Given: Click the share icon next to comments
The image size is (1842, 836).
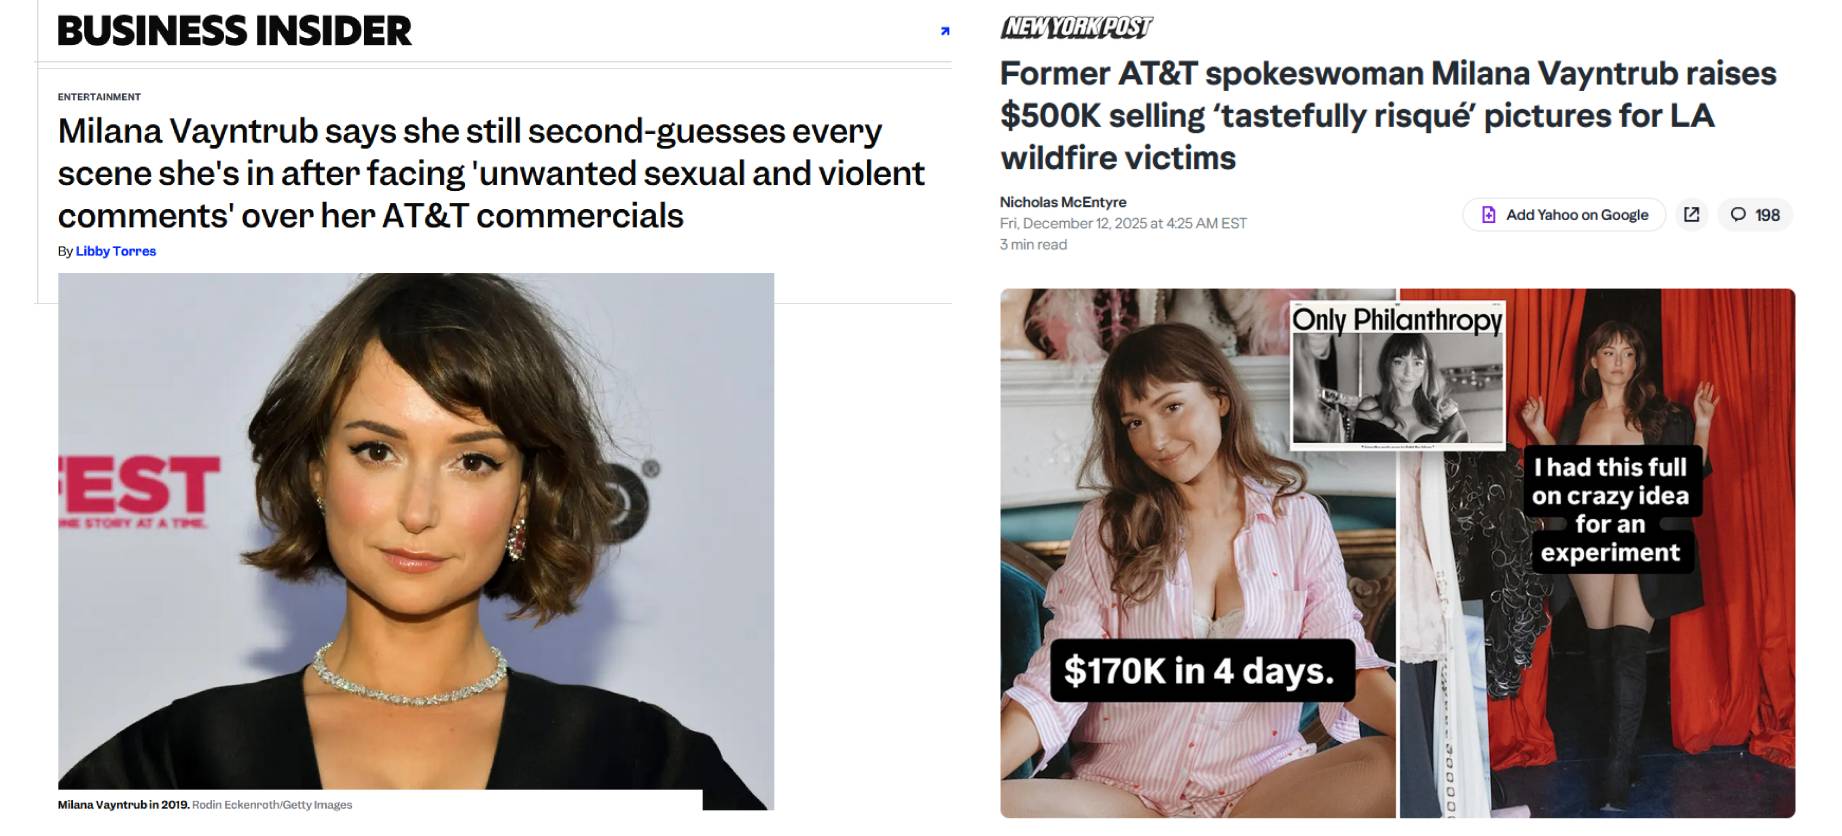Looking at the screenshot, I should 1691,214.
